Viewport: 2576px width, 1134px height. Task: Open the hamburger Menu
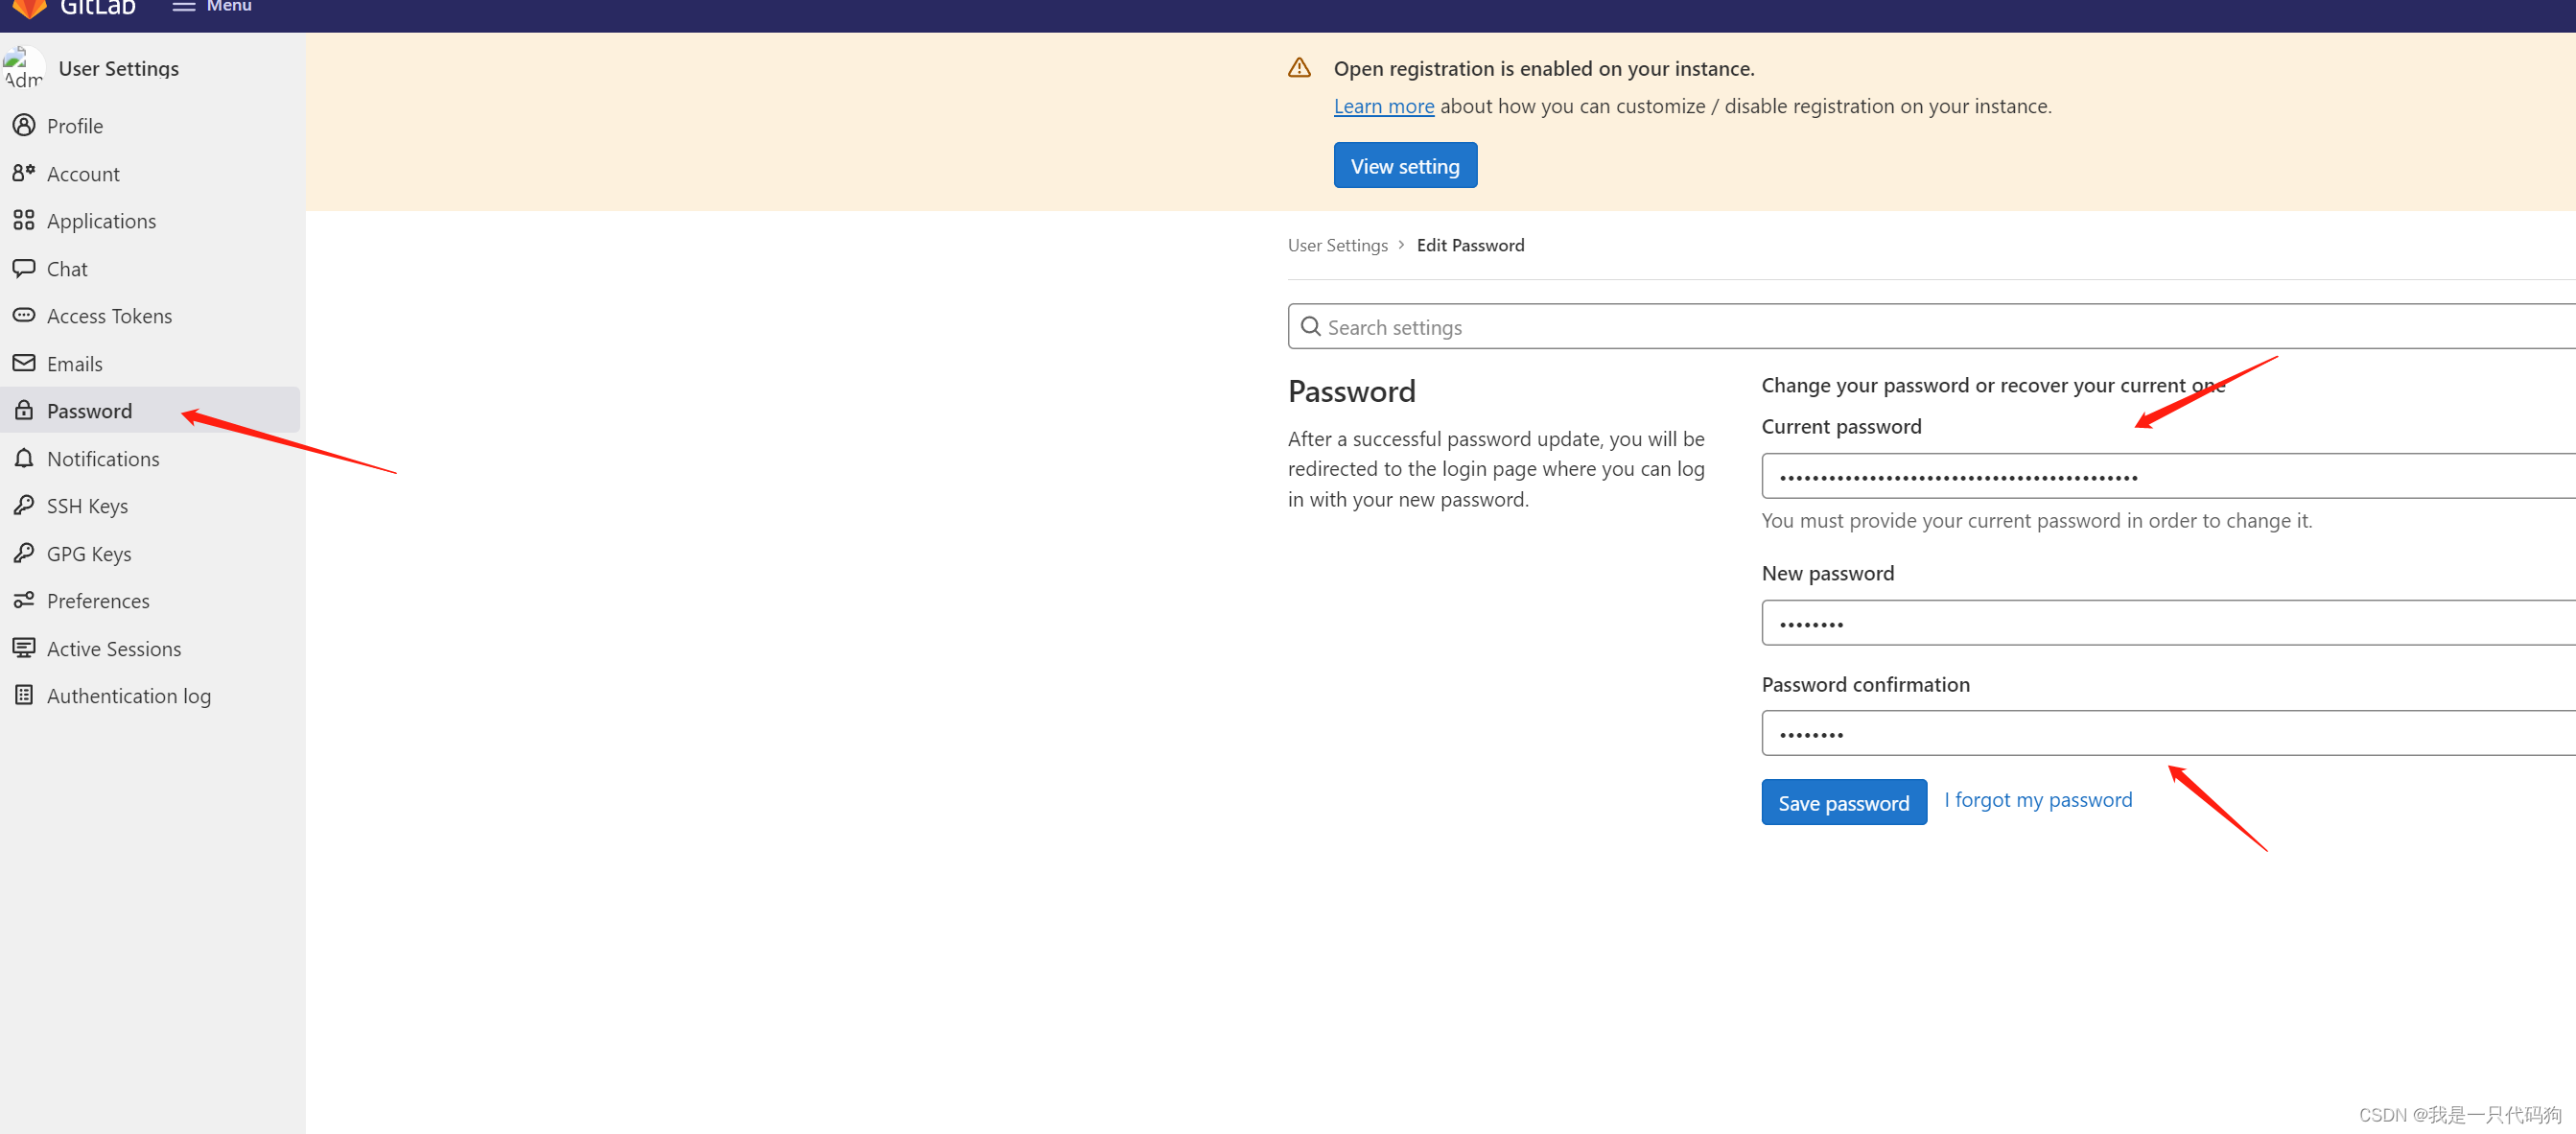(x=211, y=6)
